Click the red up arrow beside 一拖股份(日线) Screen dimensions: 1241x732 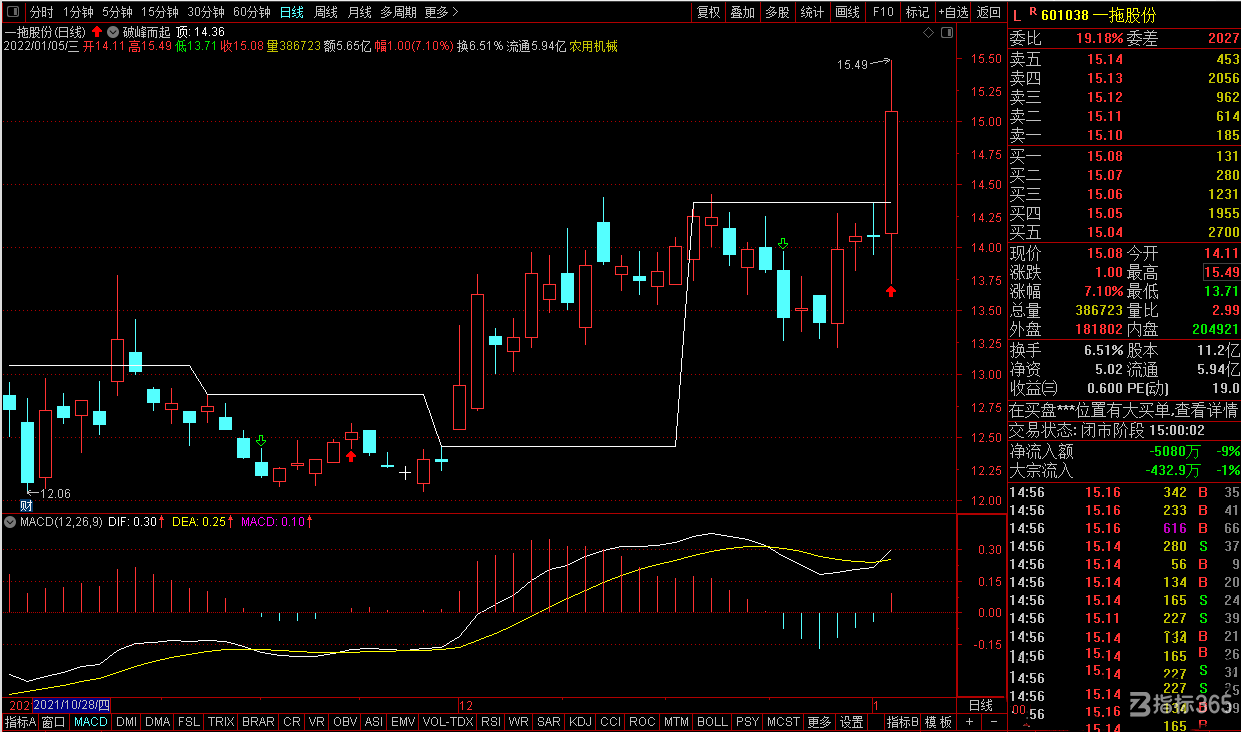97,32
